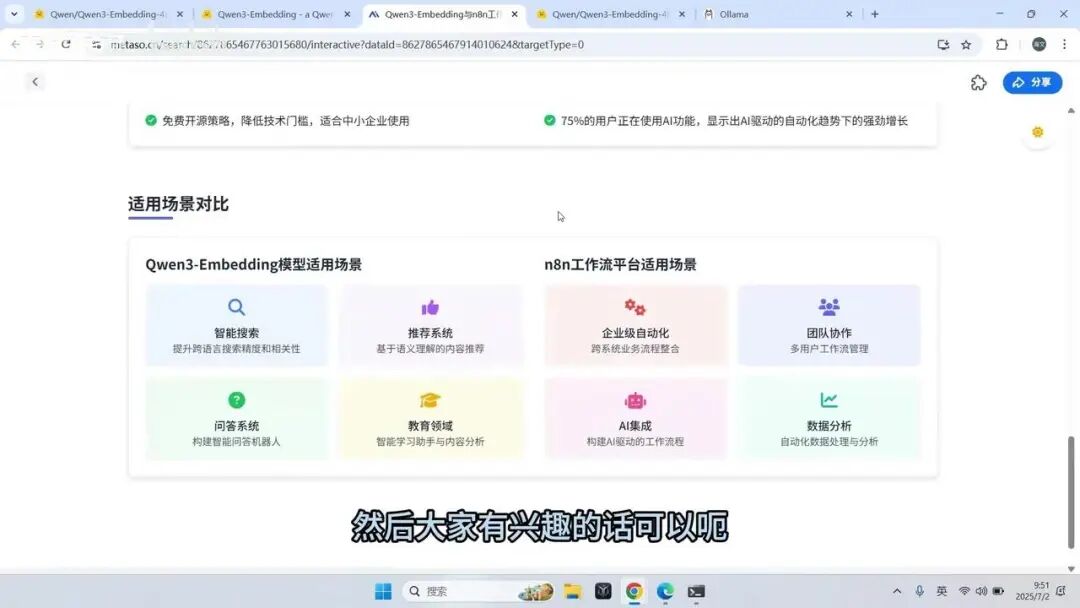Click the AI集成 robot icon

pyautogui.click(x=635, y=400)
